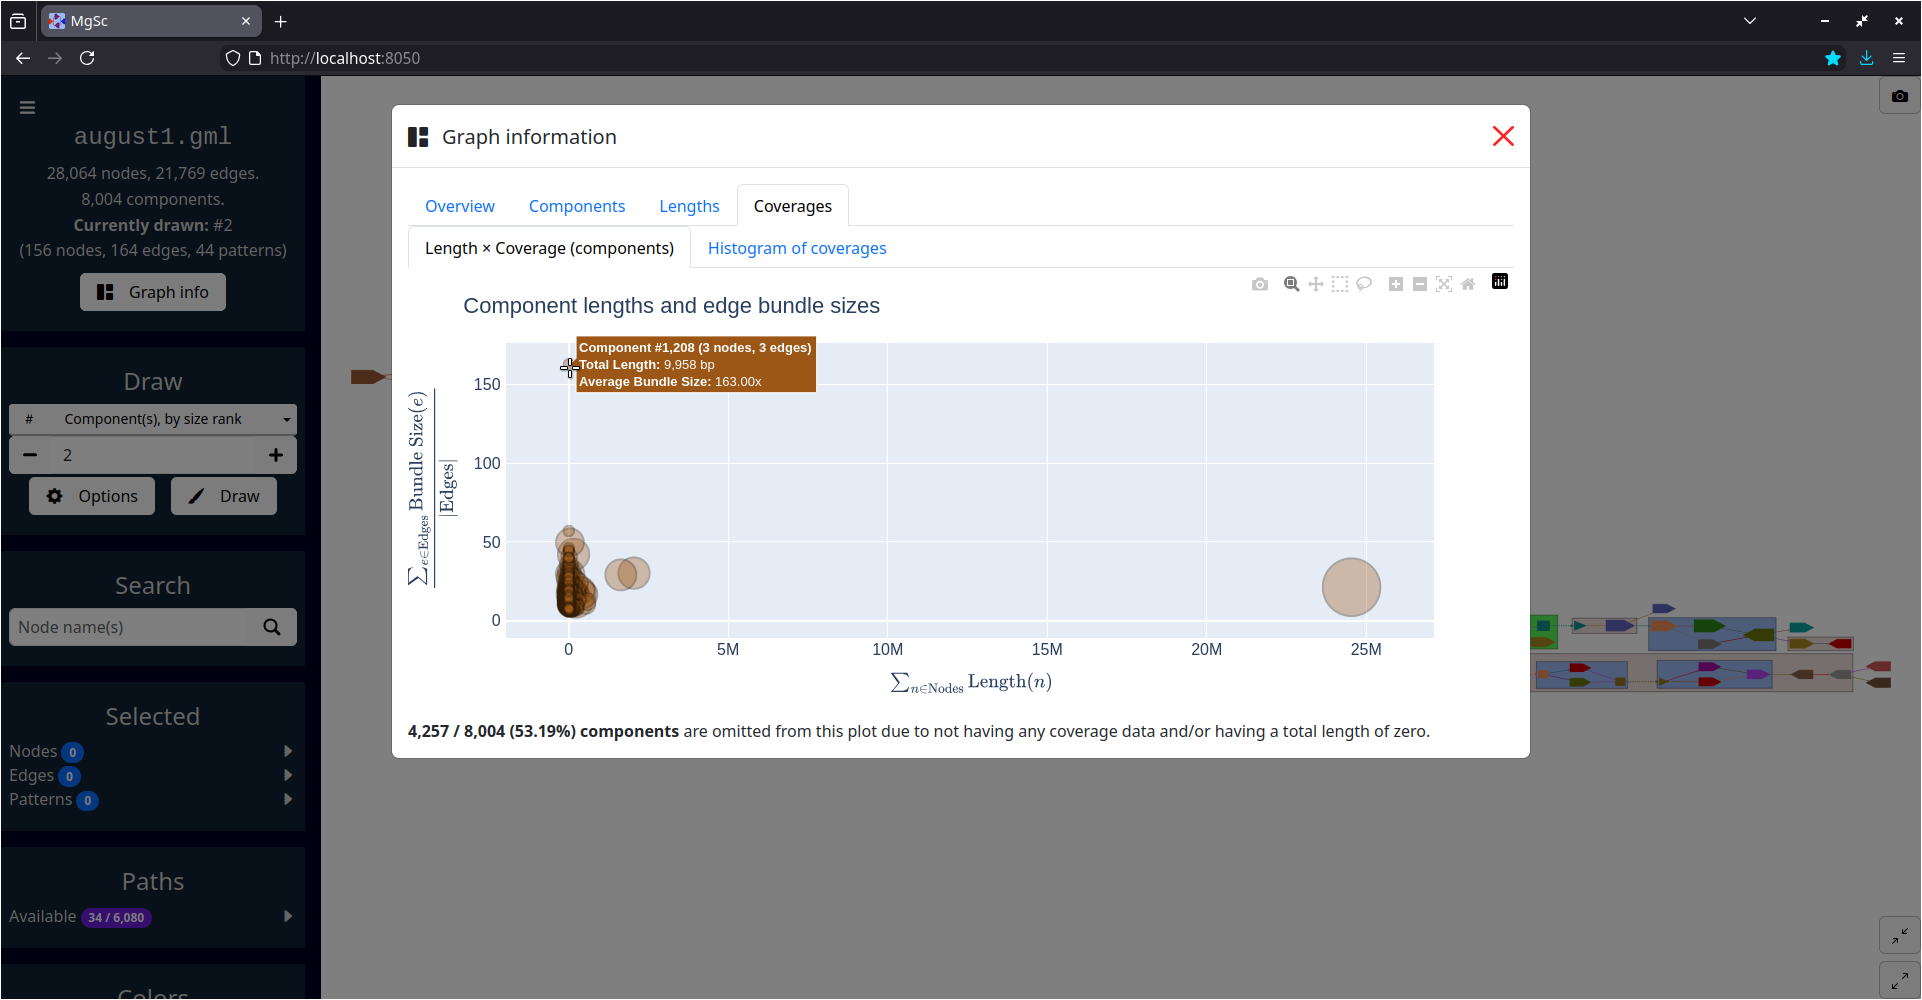Zoom out on the plot

[1420, 284]
